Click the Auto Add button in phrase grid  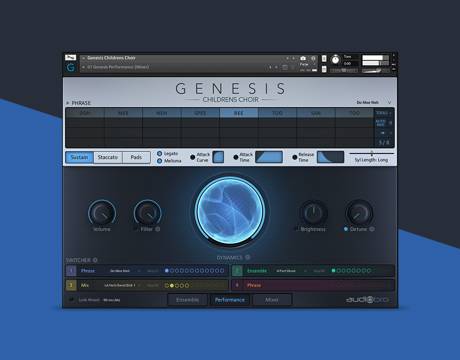(381, 123)
